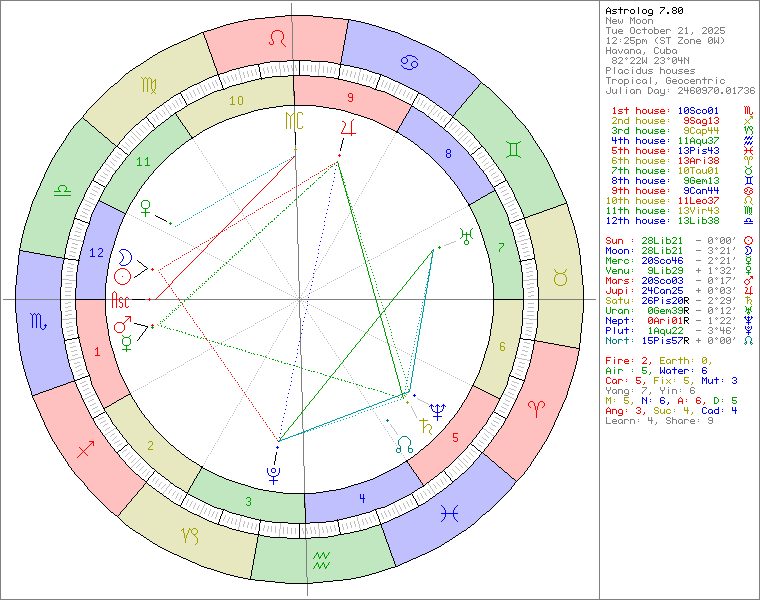Select the Venus glyph inside the chart wheel
This screenshot has height=600, width=760.
[146, 209]
